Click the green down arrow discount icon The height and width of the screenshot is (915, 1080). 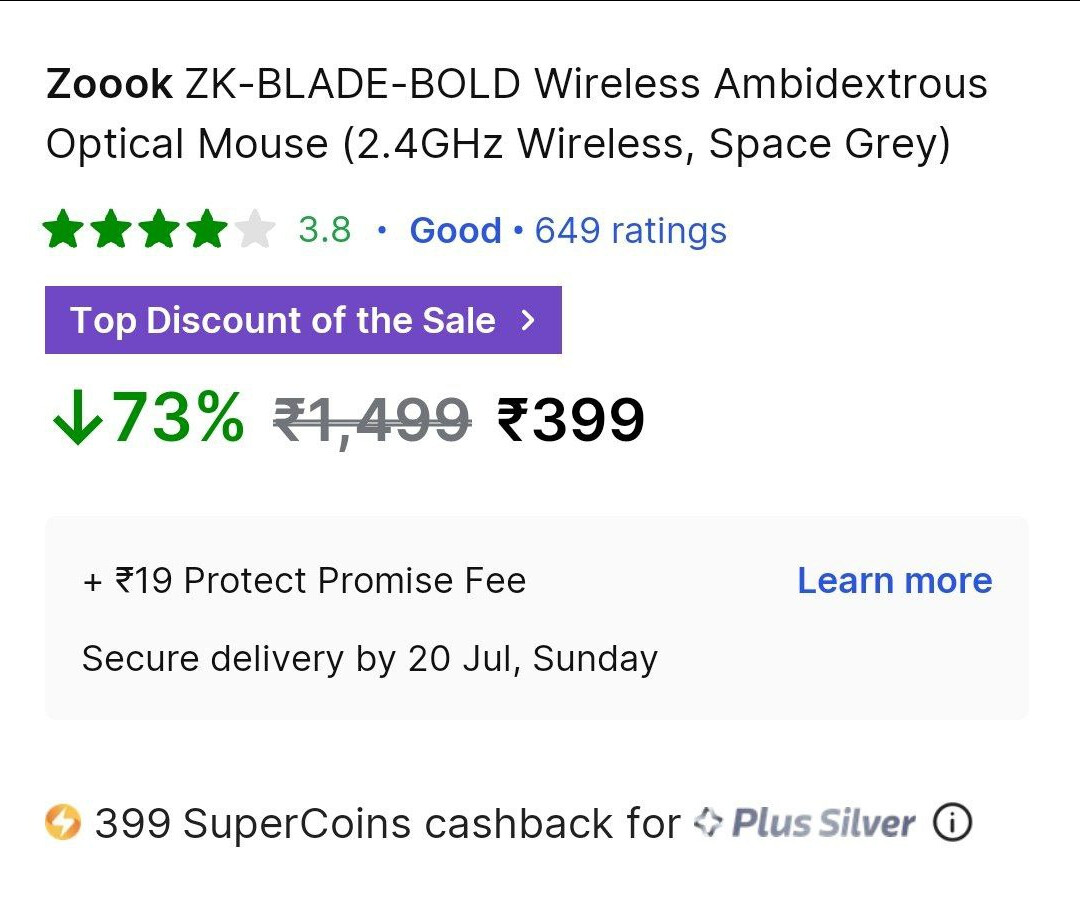(x=77, y=418)
